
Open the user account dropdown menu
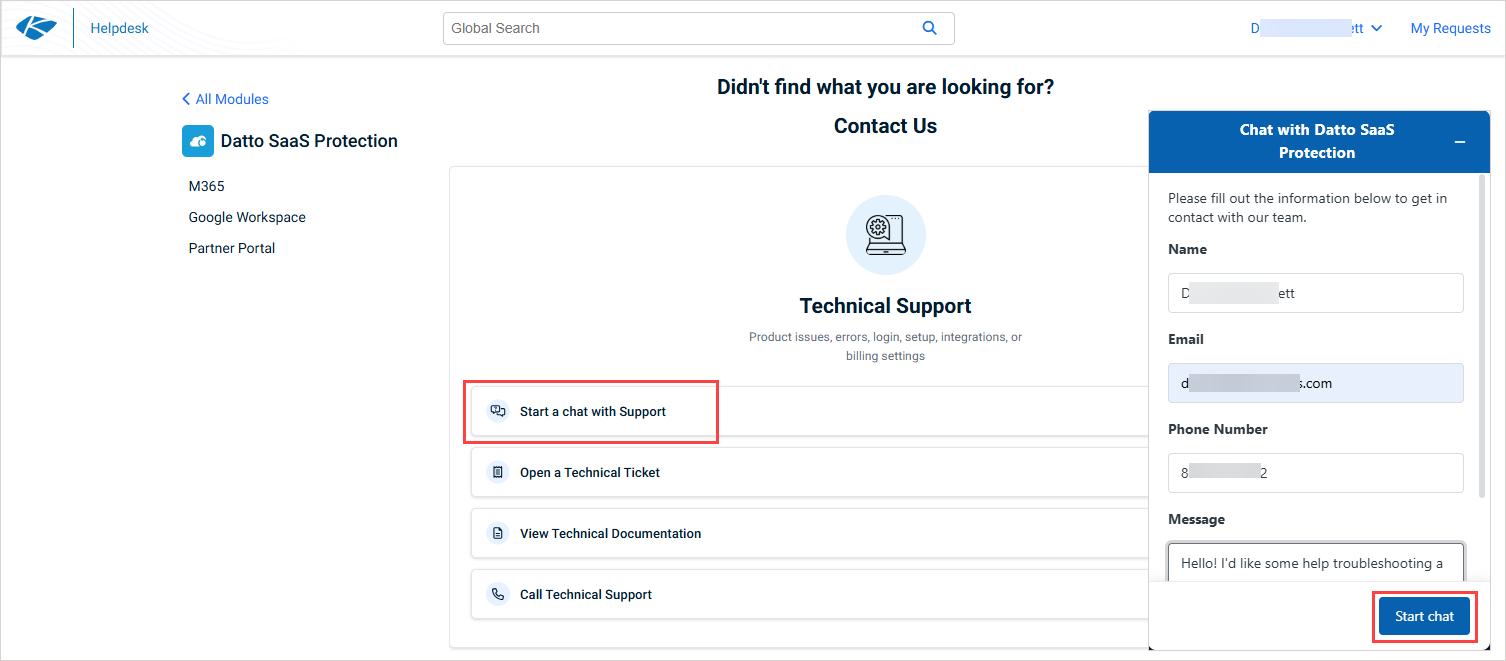point(1316,28)
